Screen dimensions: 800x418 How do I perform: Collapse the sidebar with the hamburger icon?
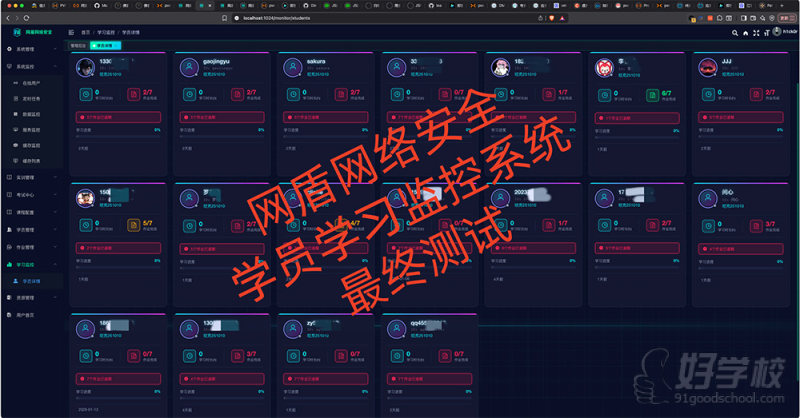(71, 32)
